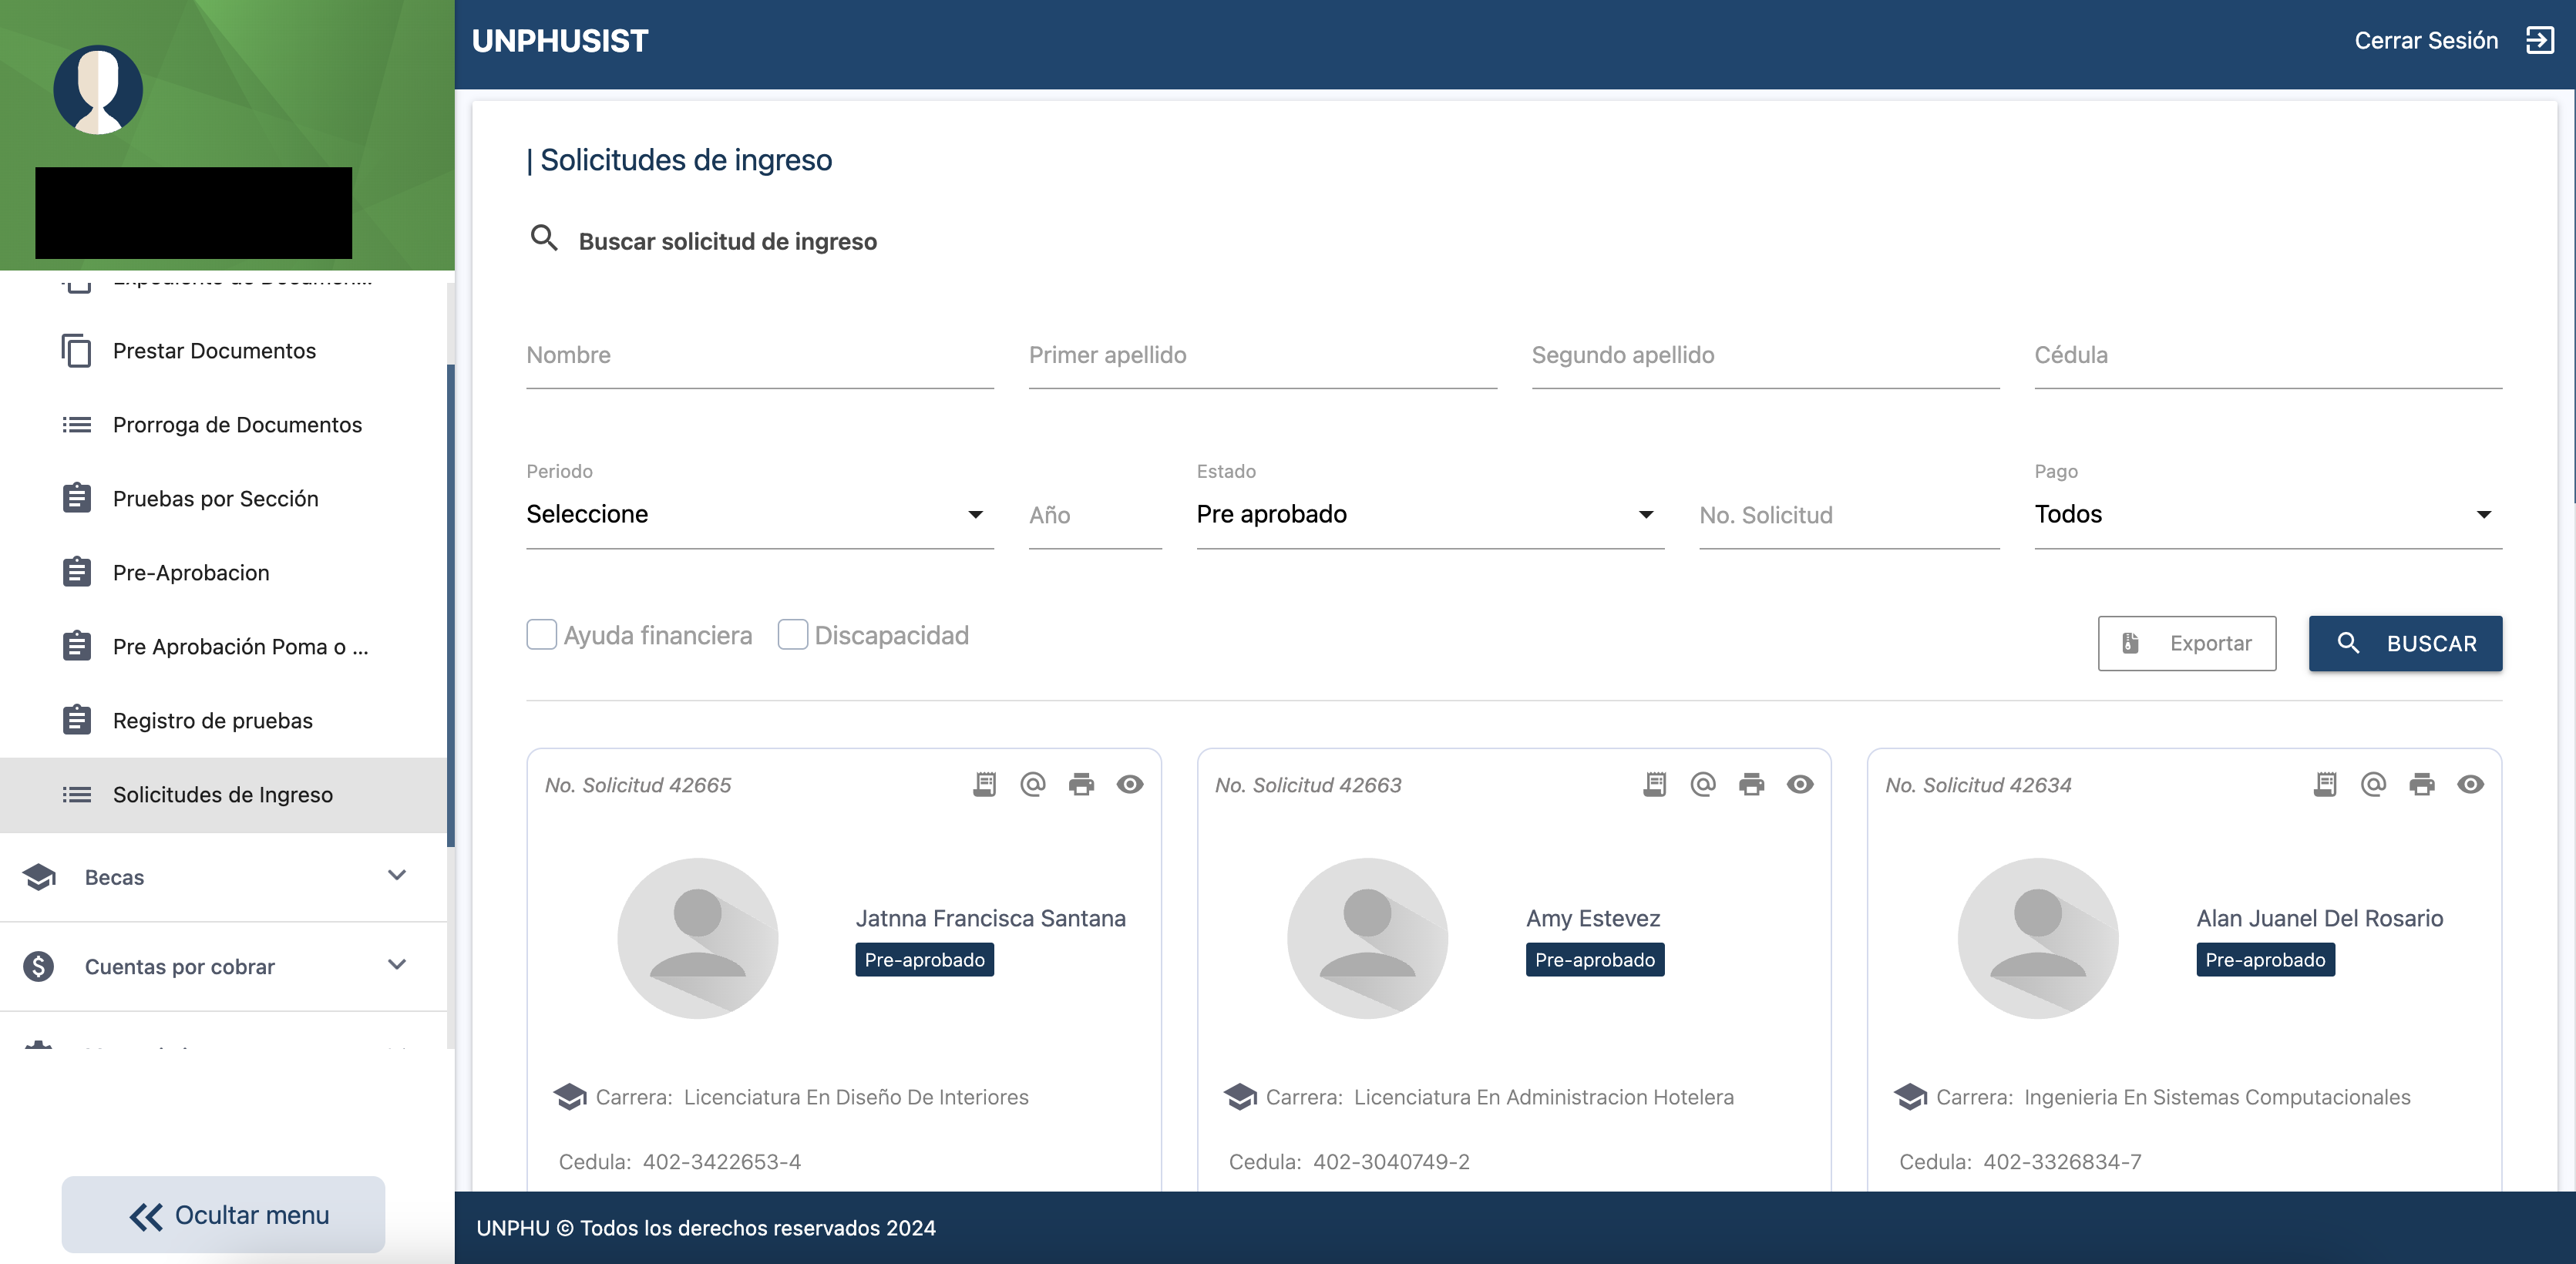The width and height of the screenshot is (2576, 1264).
Task: Click printer icon on solicitud 42665 card
Action: (x=1081, y=784)
